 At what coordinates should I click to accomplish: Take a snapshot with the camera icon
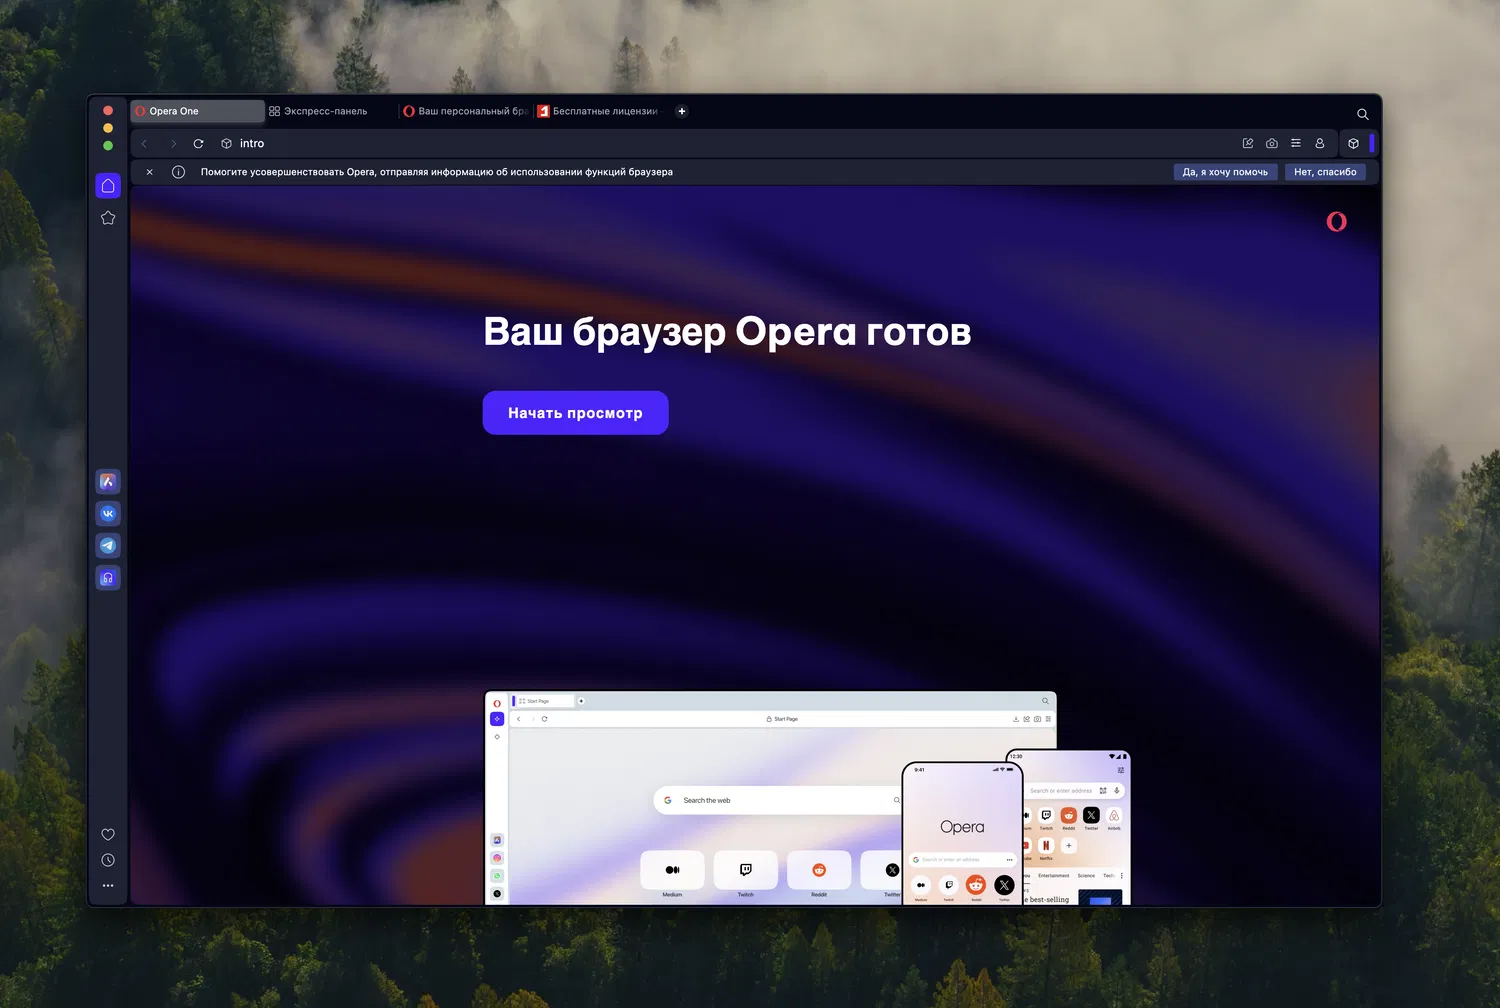click(1272, 144)
